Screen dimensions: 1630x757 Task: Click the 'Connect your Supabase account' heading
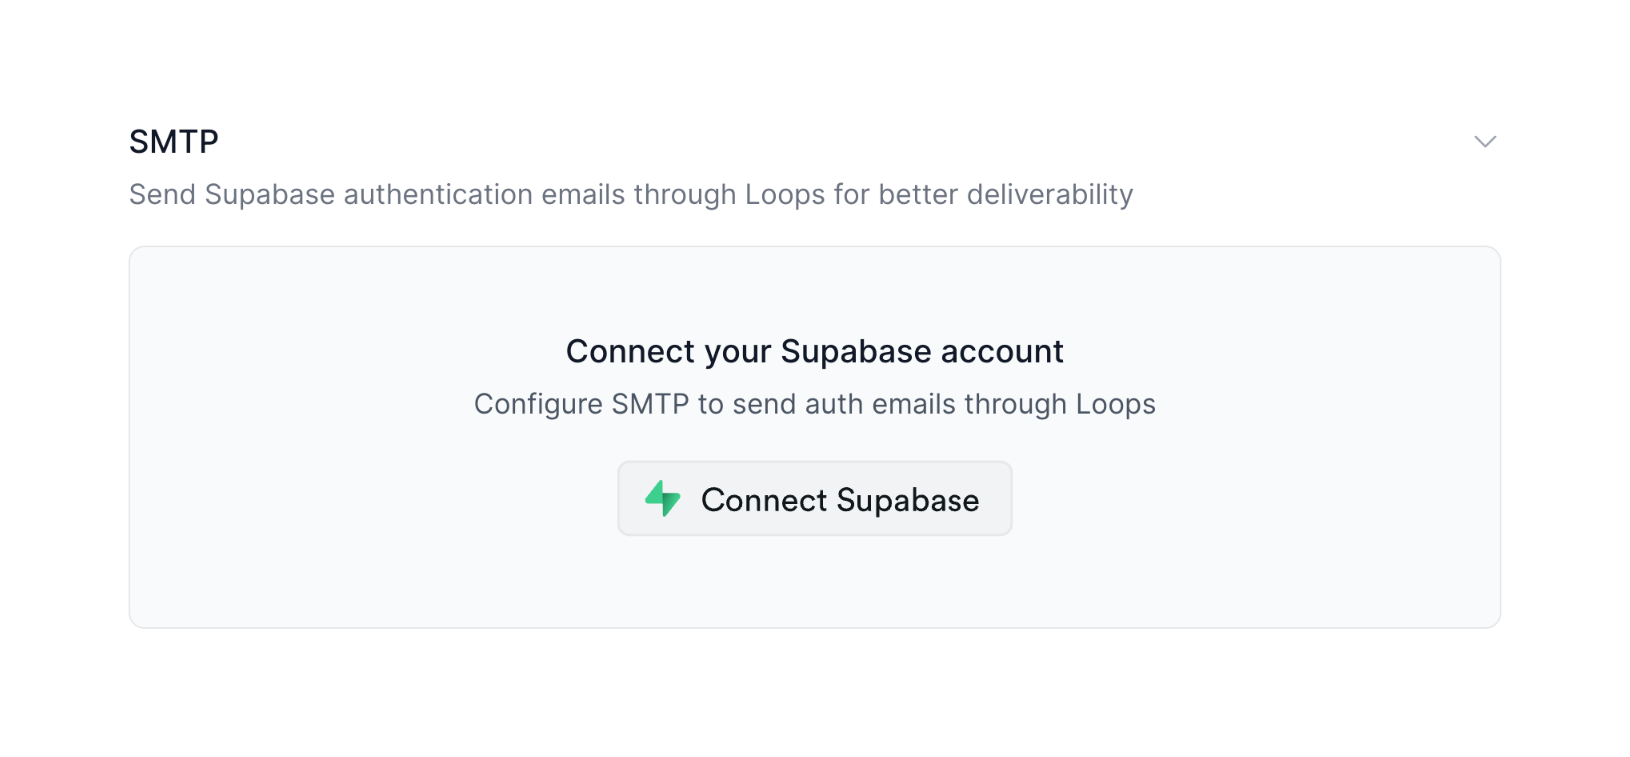tap(814, 351)
